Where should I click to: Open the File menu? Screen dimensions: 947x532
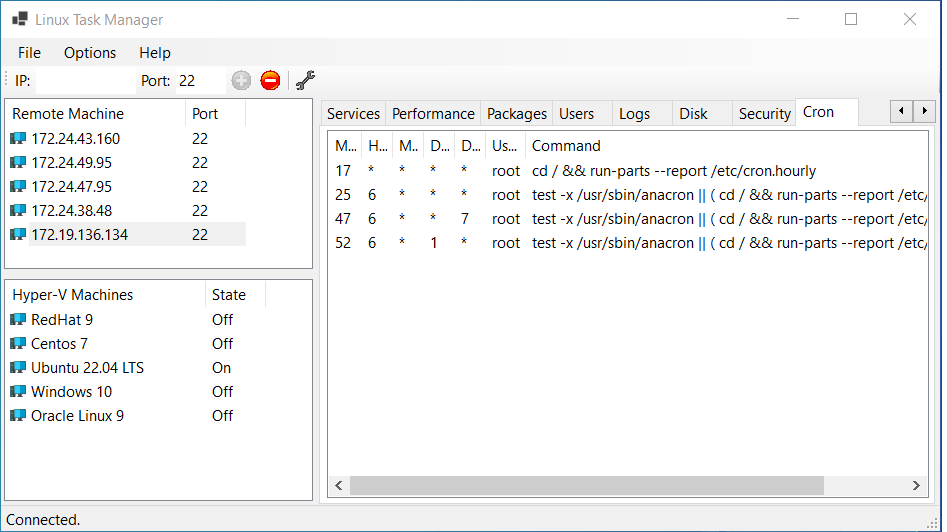(x=29, y=53)
